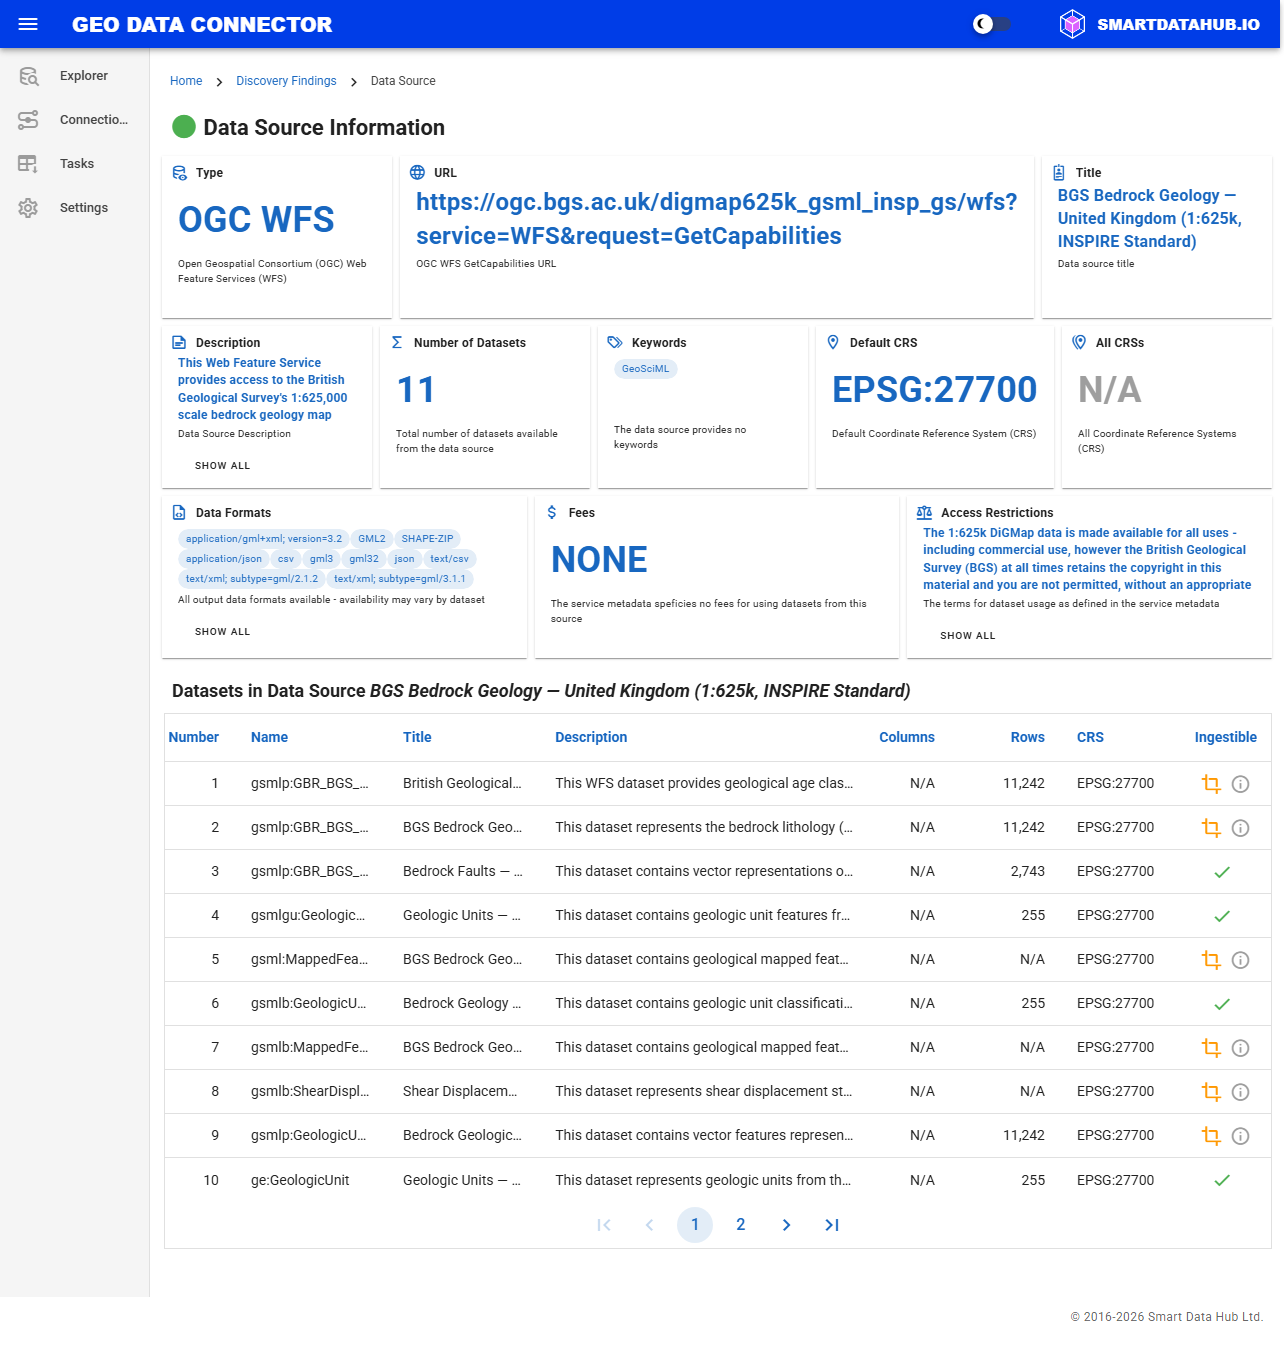Open the Explorer sidebar item
This screenshot has height=1354, width=1284.
pyautogui.click(x=75, y=76)
